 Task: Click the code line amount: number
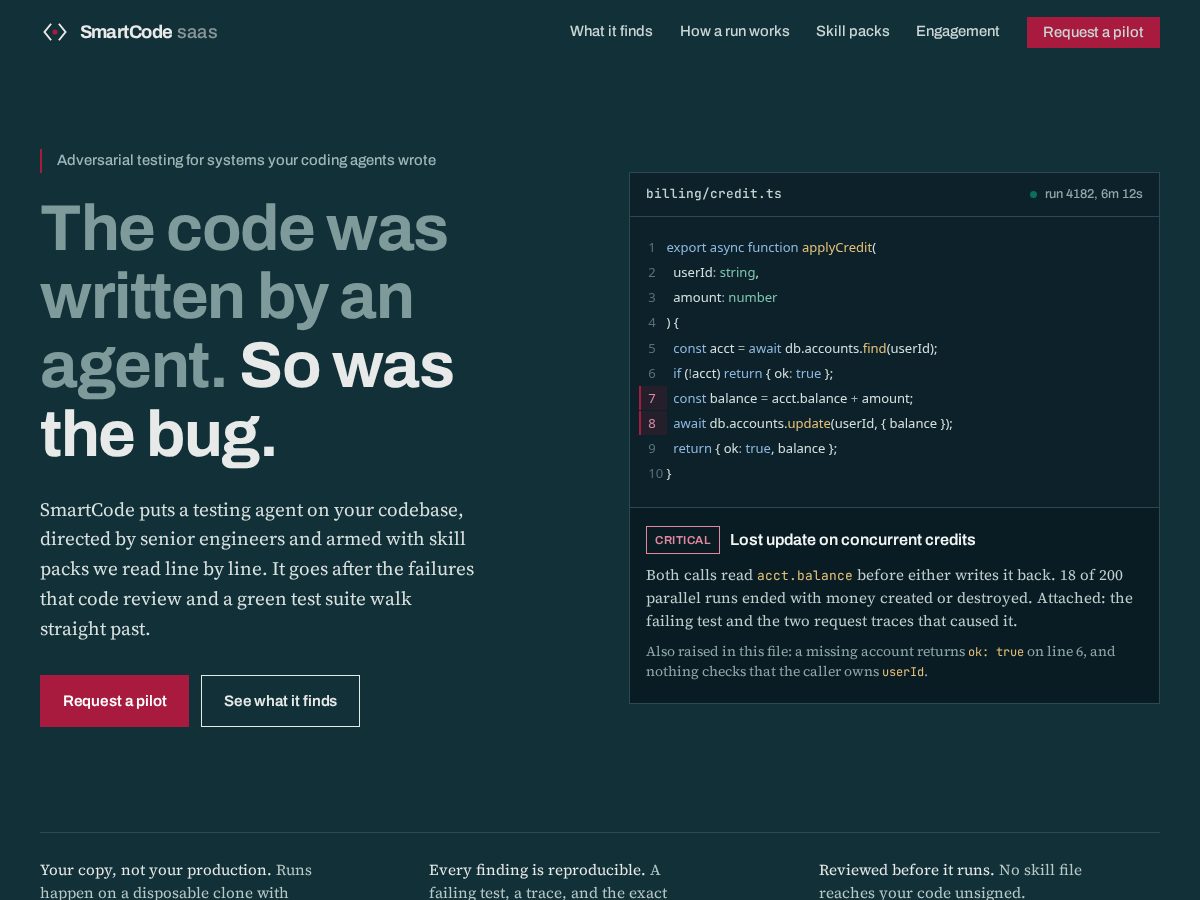click(x=725, y=297)
